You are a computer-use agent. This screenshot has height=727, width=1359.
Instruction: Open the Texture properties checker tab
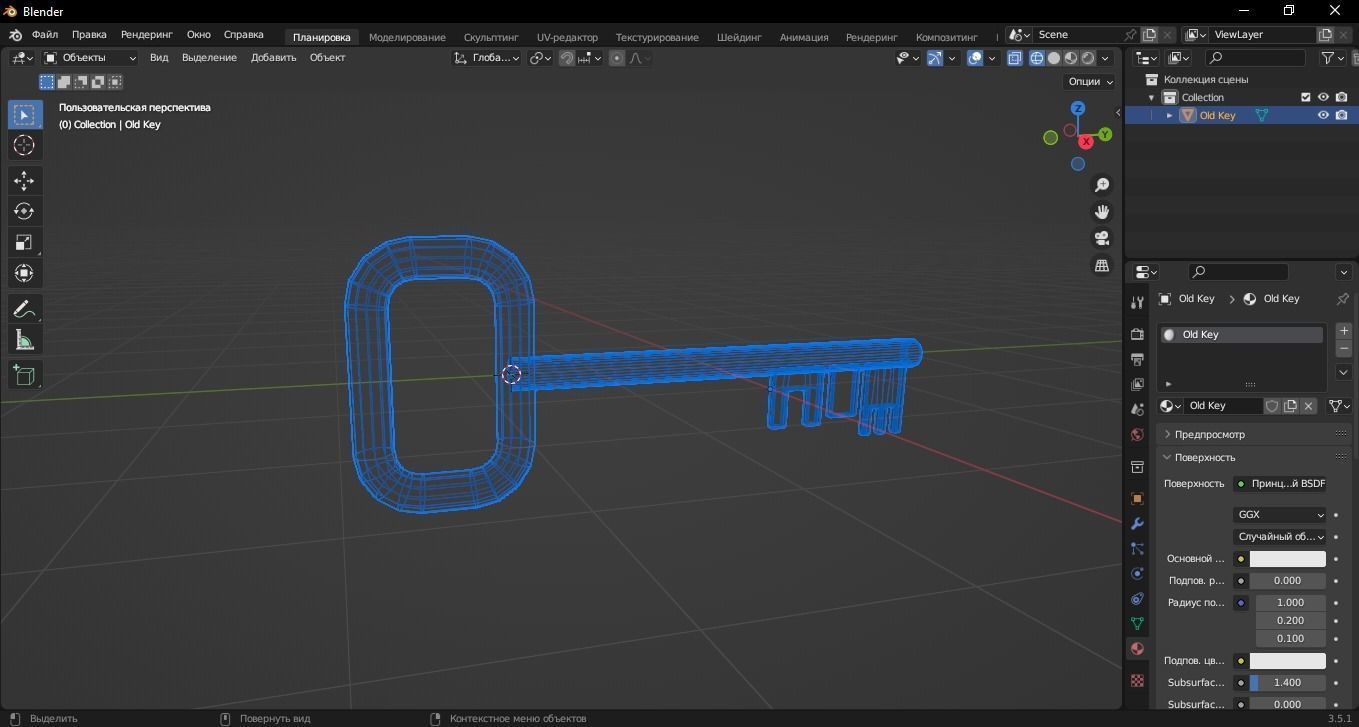(1137, 681)
